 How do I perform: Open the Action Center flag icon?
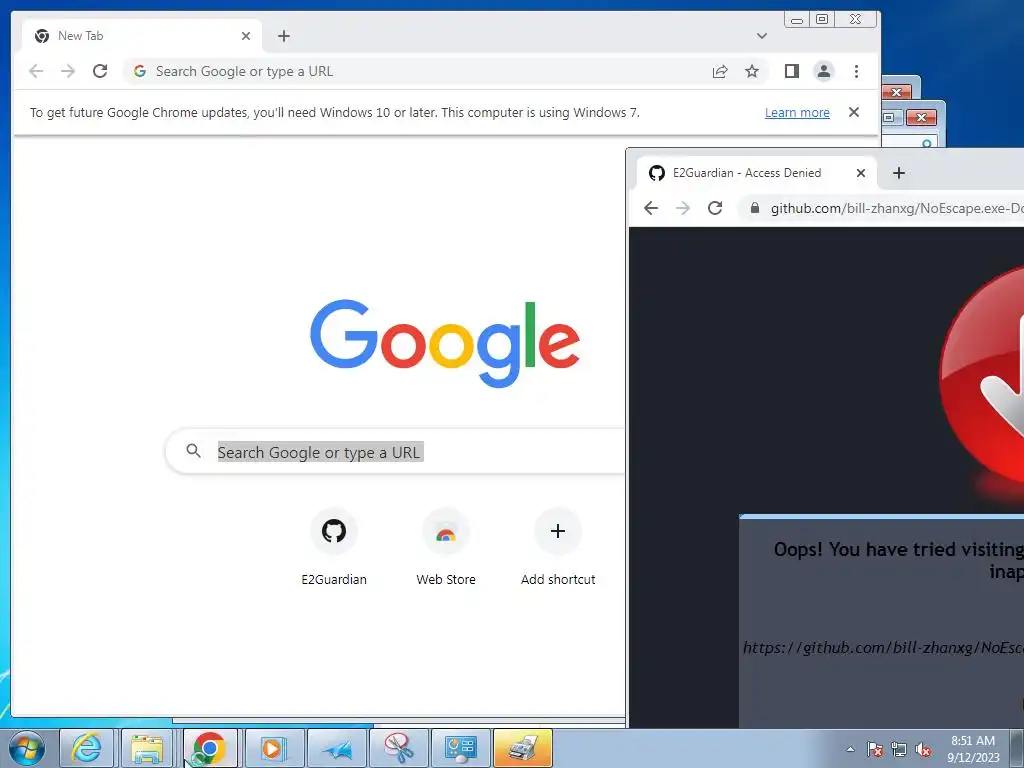[875, 749]
